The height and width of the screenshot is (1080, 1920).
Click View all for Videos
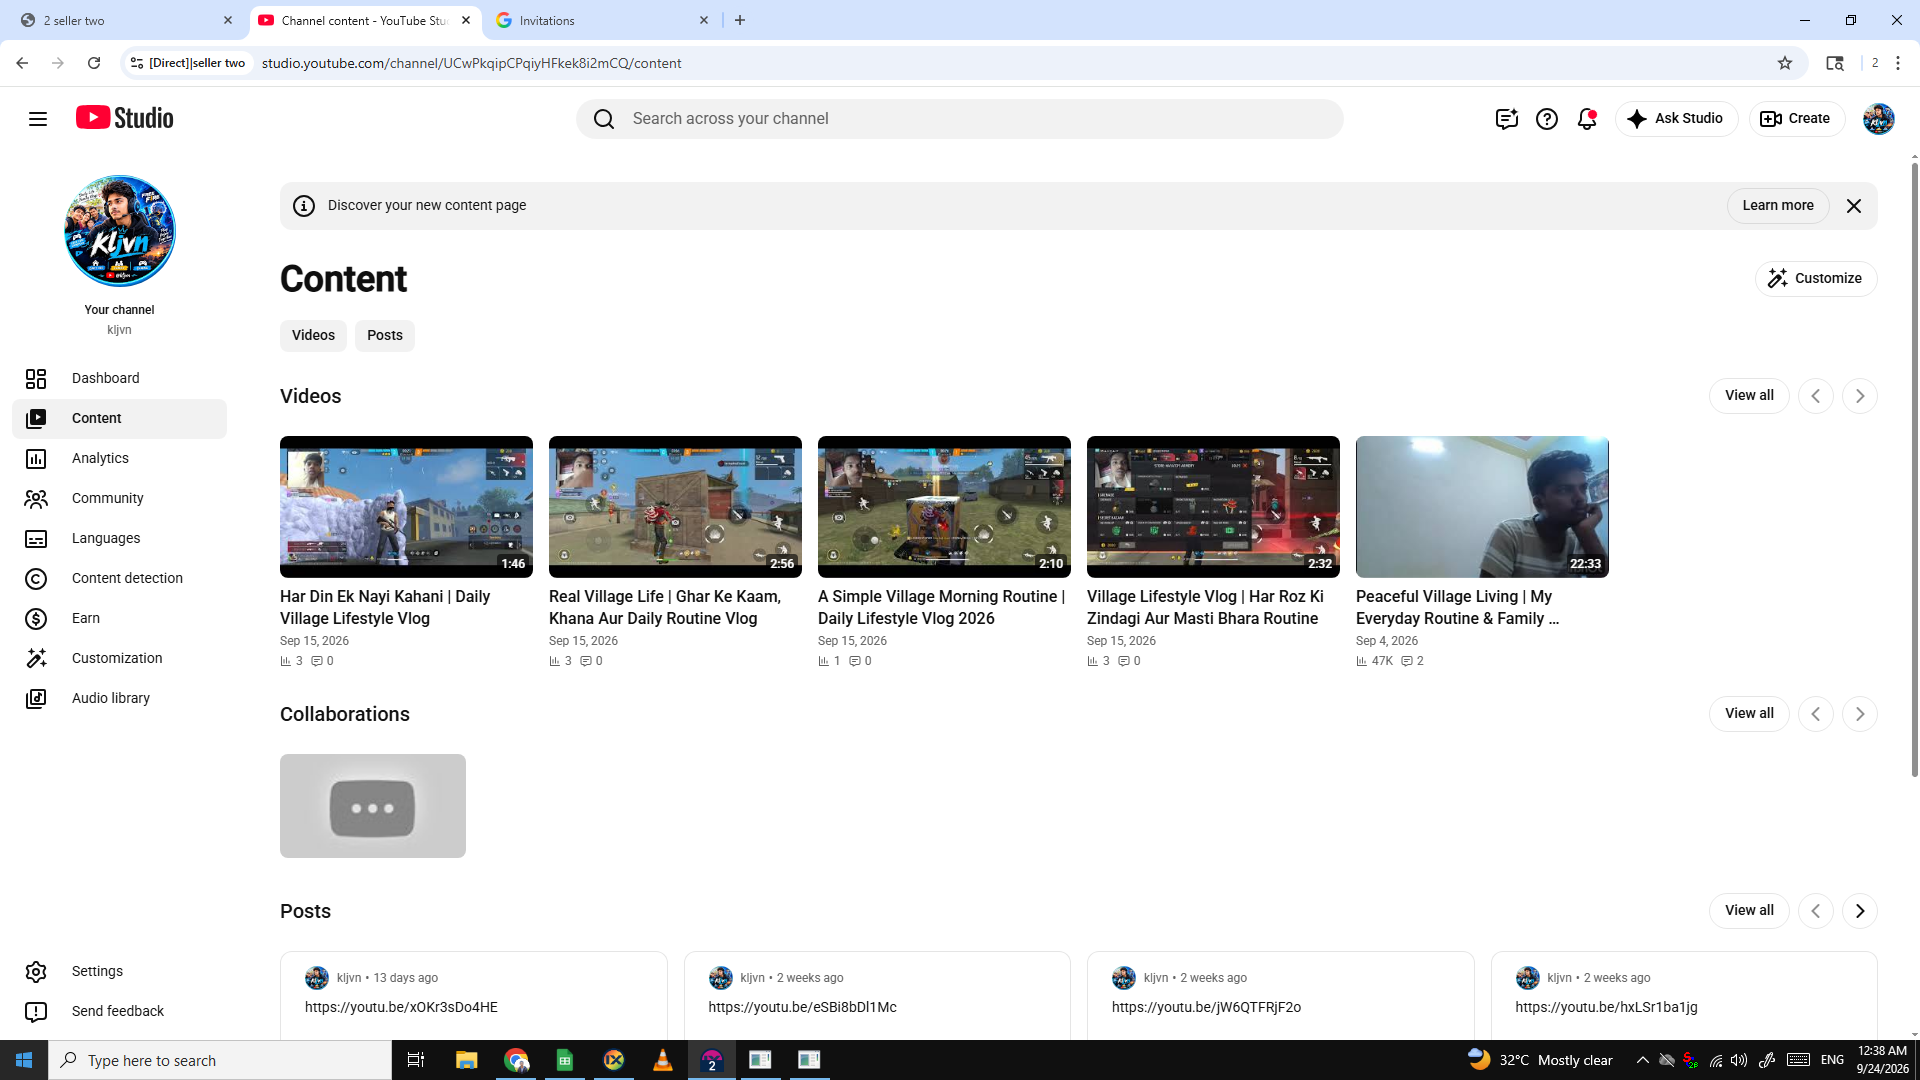coord(1749,396)
